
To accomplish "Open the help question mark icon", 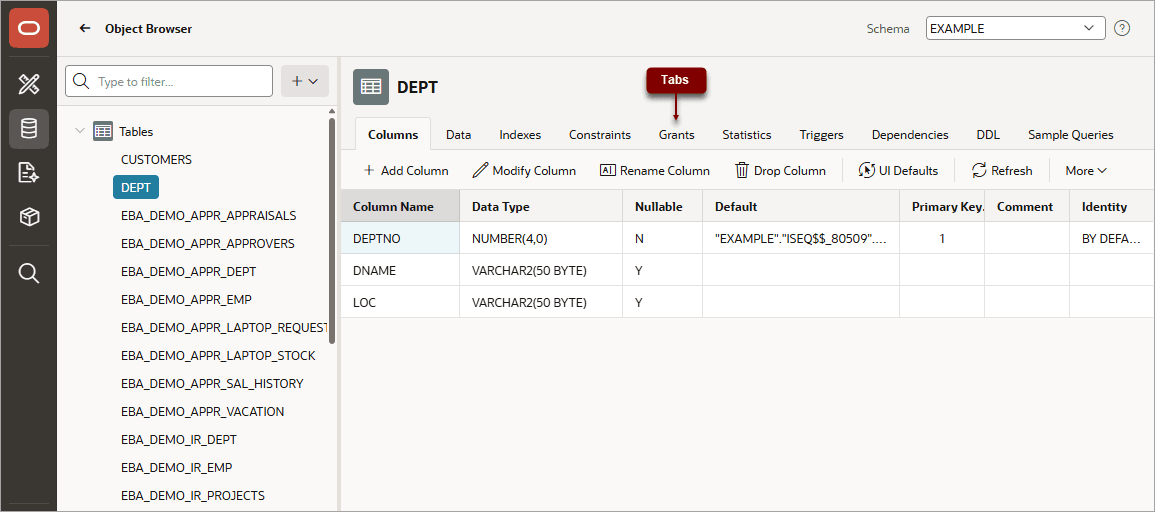I will [x=1122, y=29].
